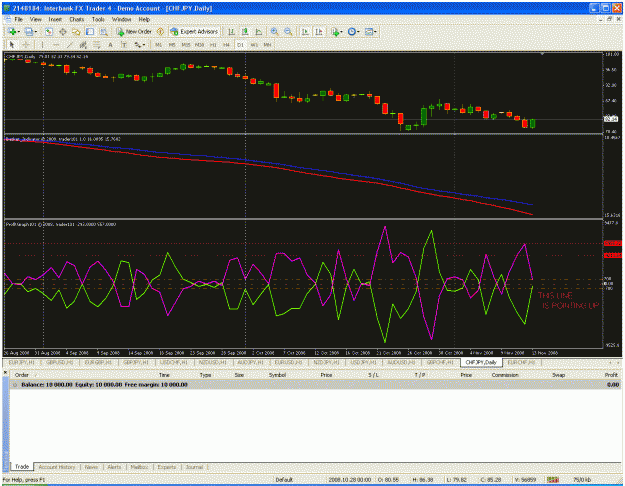
Task: Switch to M5 timeframe
Action: click(x=172, y=45)
